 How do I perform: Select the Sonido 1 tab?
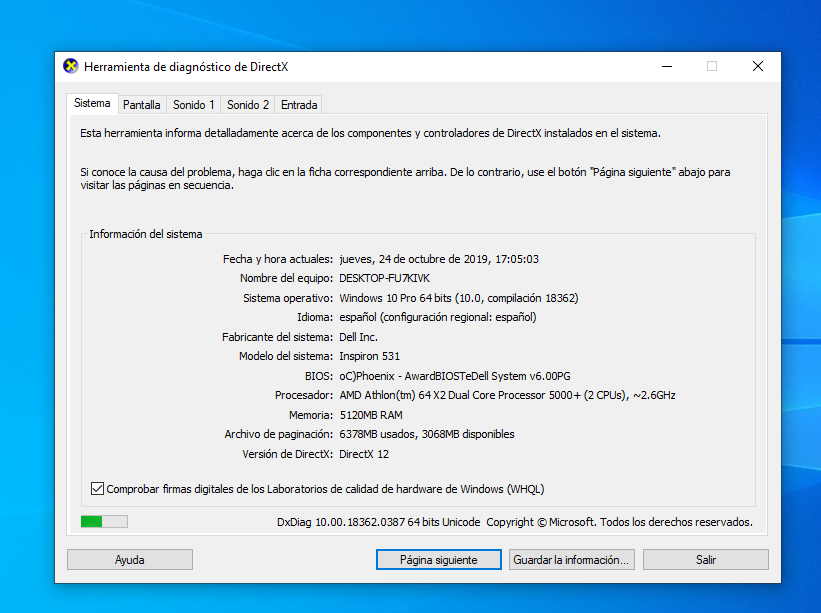194,105
